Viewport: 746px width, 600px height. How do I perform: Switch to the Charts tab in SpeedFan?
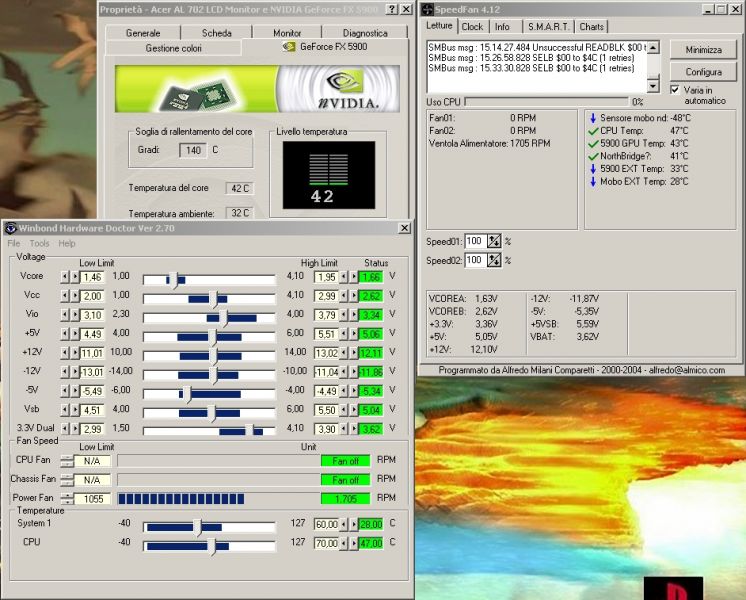pyautogui.click(x=591, y=27)
